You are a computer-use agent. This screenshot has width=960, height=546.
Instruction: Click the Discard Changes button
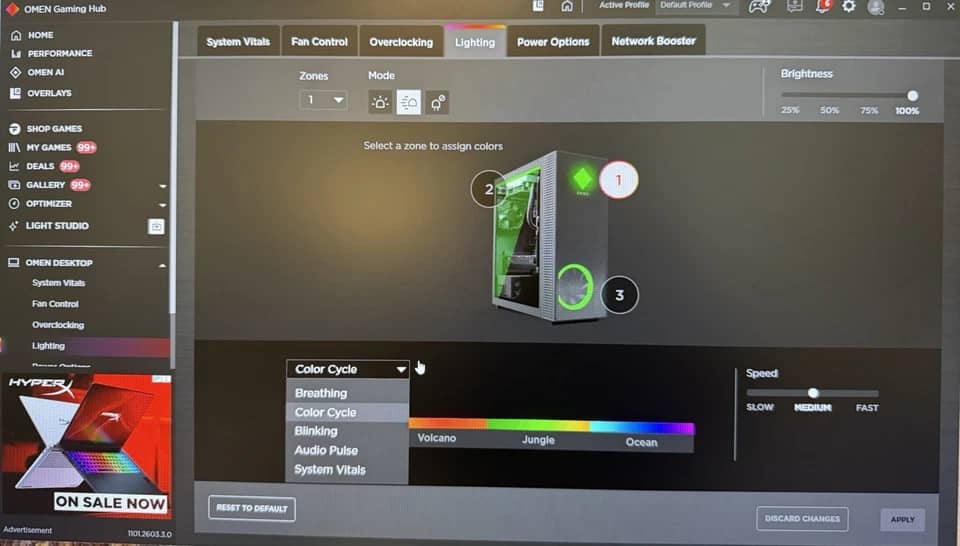point(802,518)
